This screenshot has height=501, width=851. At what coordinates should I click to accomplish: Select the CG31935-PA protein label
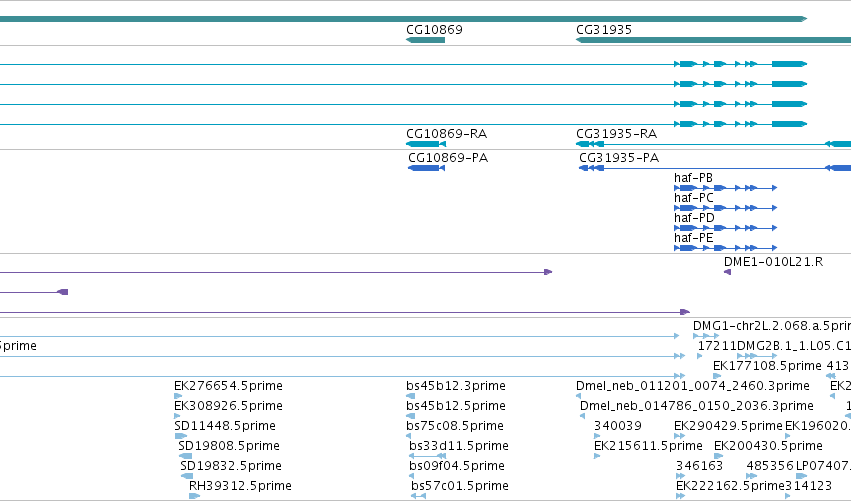point(619,158)
